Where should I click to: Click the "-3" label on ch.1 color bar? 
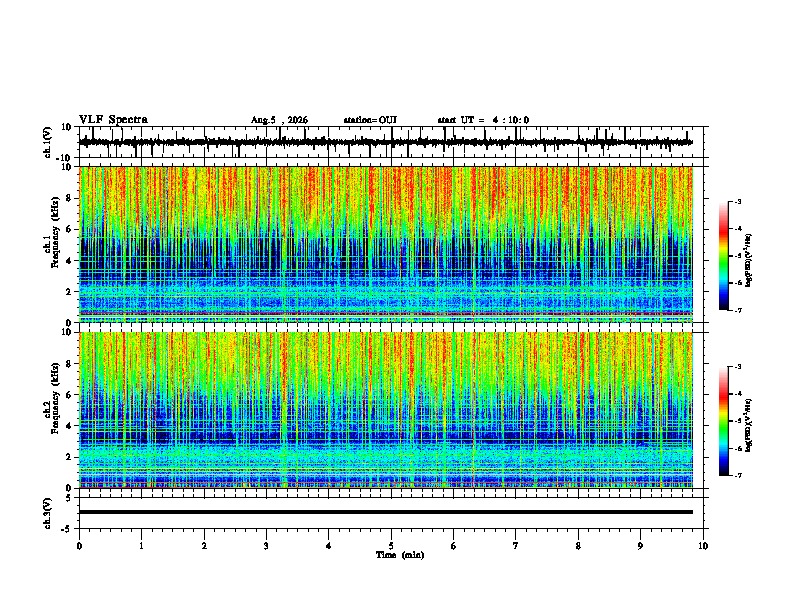738,201
